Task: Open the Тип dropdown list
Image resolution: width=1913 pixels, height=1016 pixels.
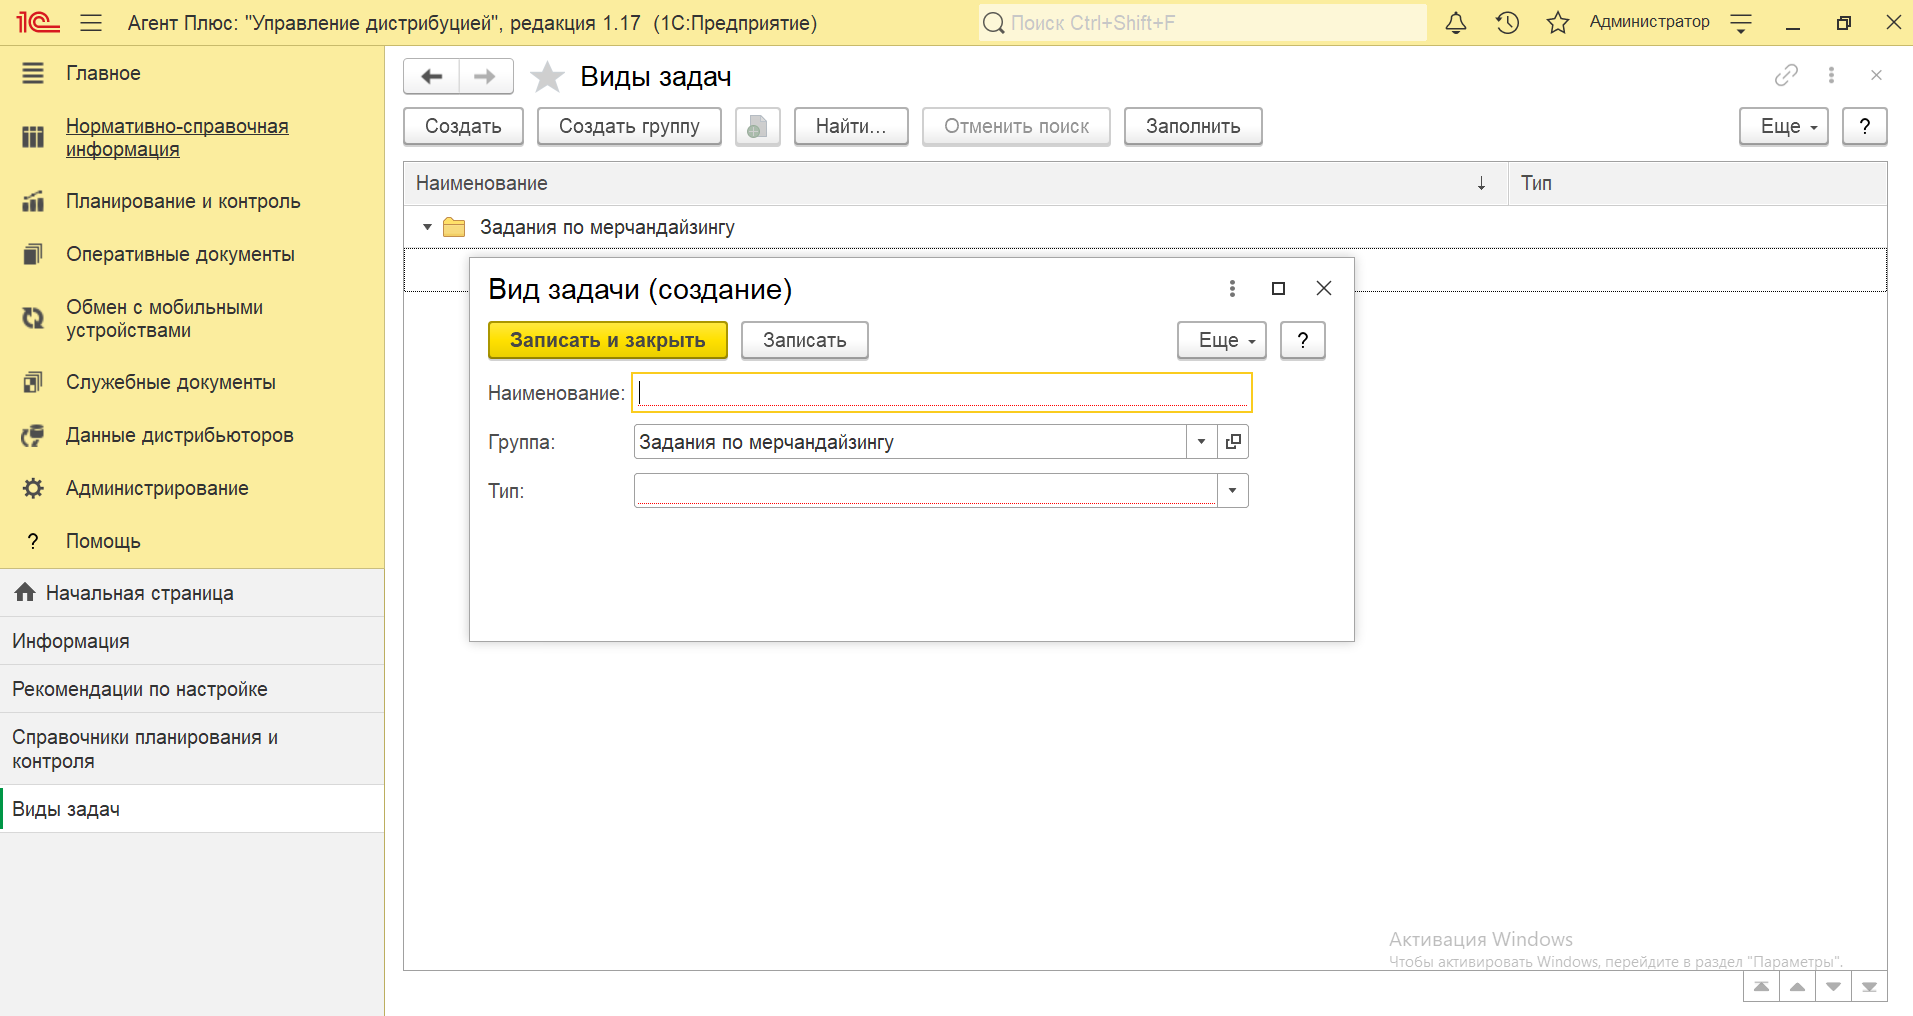Action: pos(1232,490)
